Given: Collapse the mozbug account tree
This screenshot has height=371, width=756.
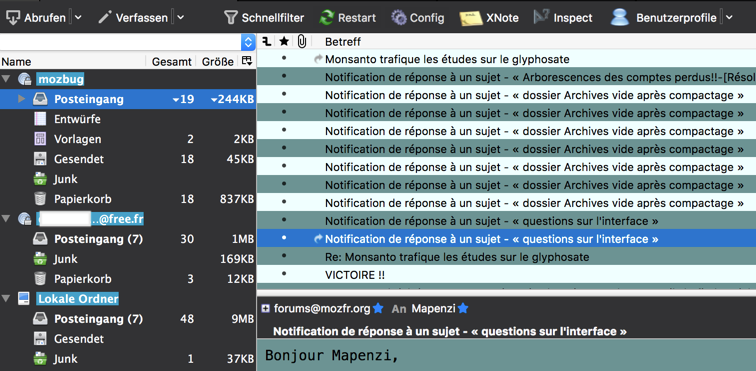Looking at the screenshot, I should (x=6, y=79).
